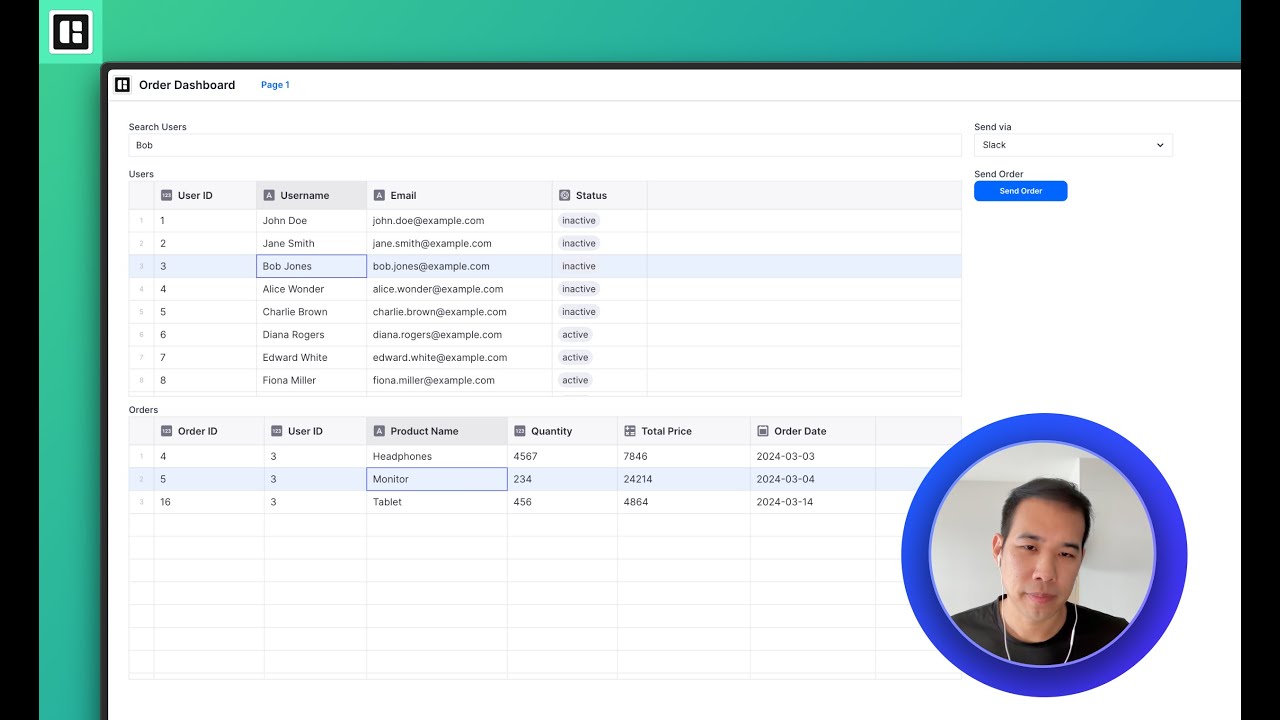Screen dimensions: 1280x720
Task: Select the Alice Wonder username cell
Action: pyautogui.click(x=311, y=289)
